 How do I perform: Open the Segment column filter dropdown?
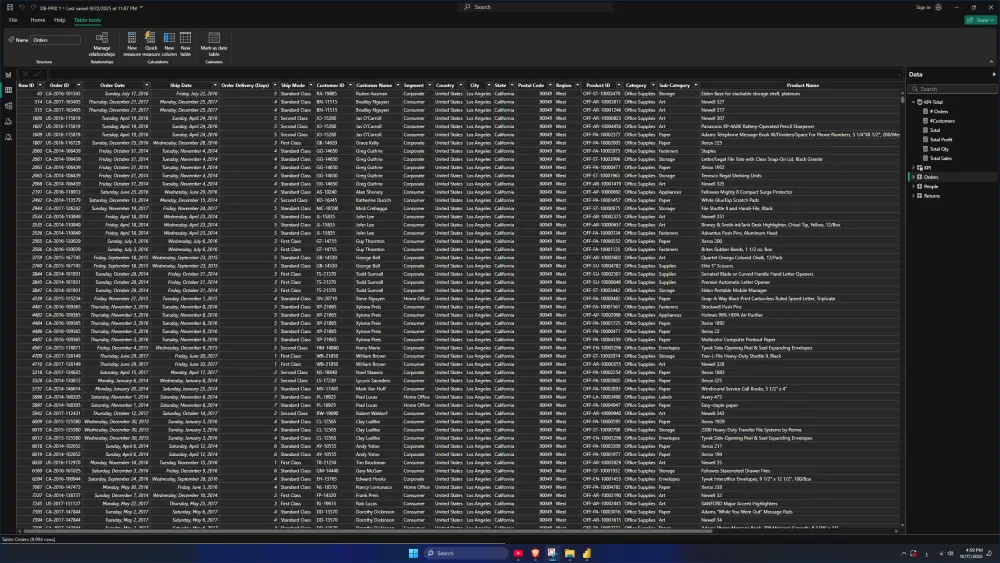tap(429, 85)
